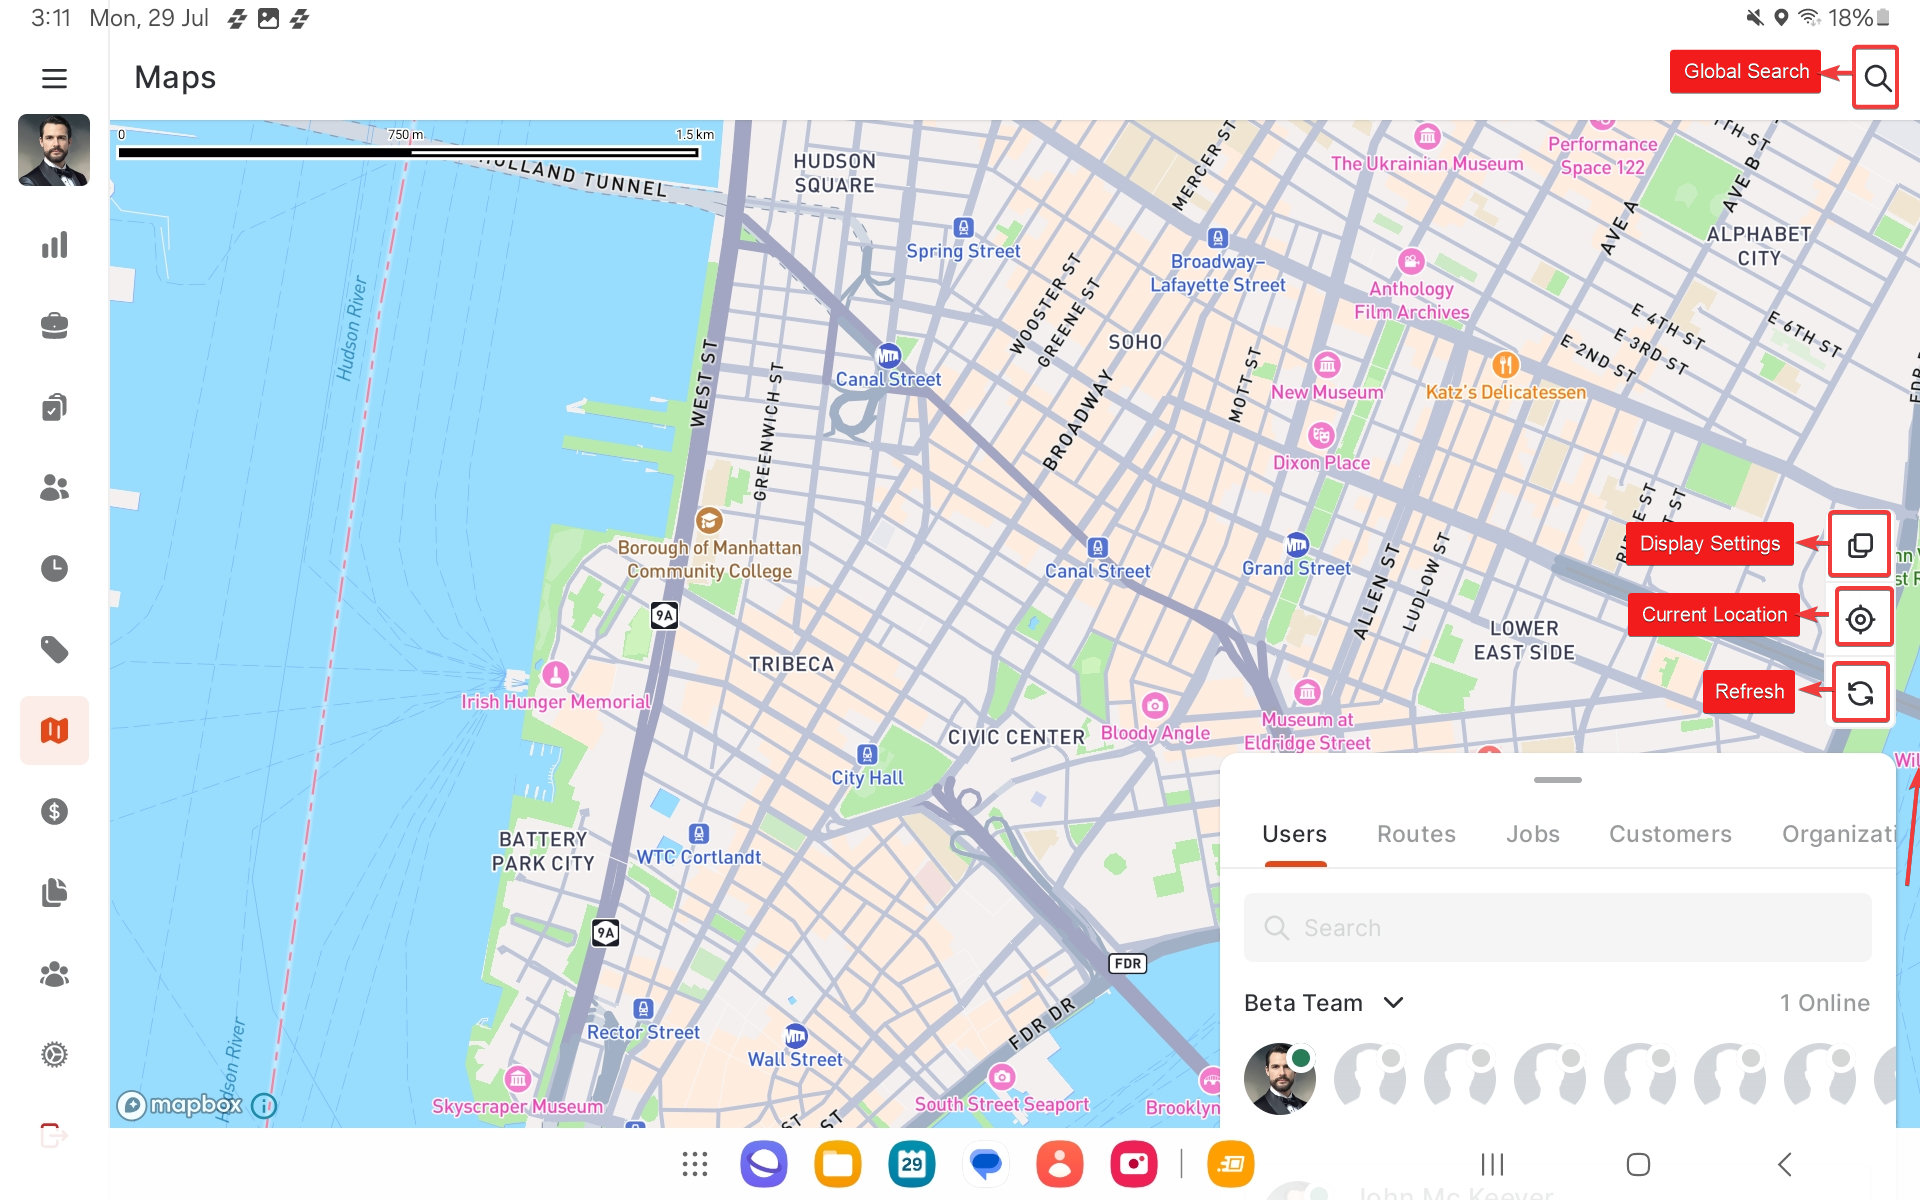
Task: Refresh the map data
Action: tap(1859, 693)
